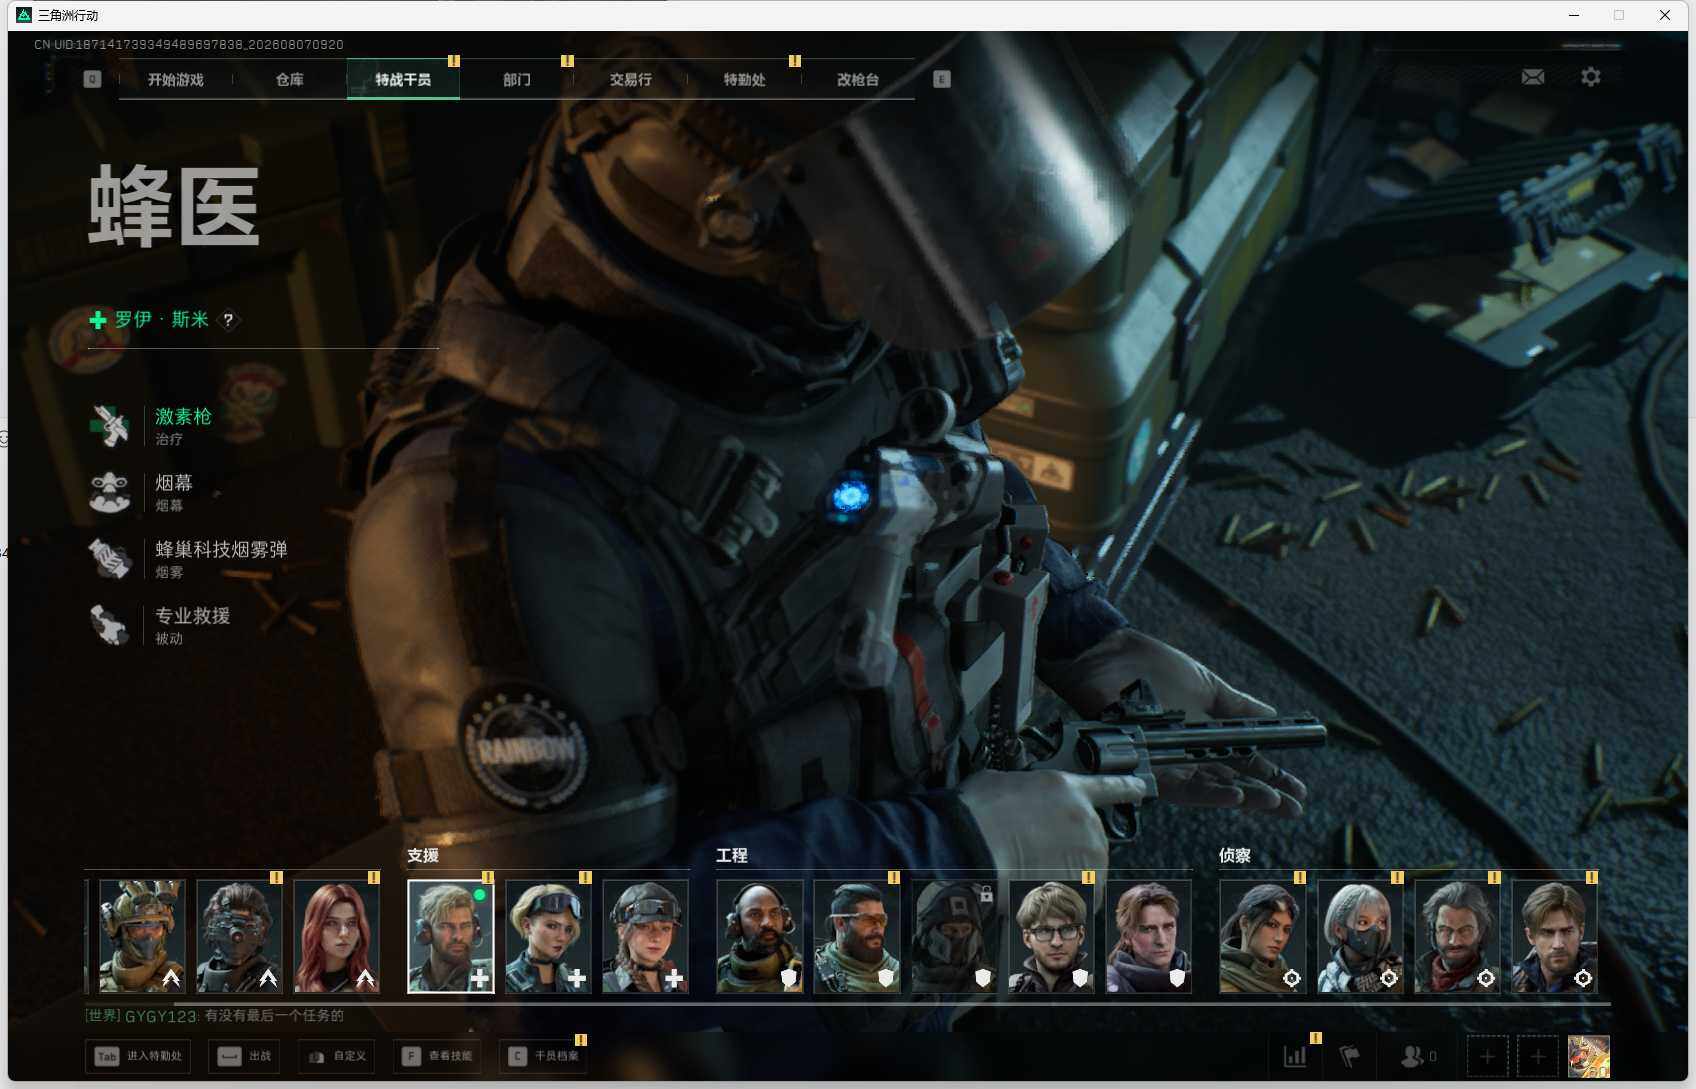The width and height of the screenshot is (1696, 1089).
Task: Switch to the 开始游戏 tab
Action: [176, 80]
